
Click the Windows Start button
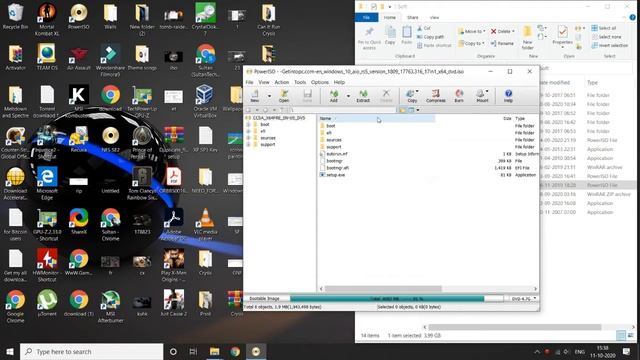10,351
